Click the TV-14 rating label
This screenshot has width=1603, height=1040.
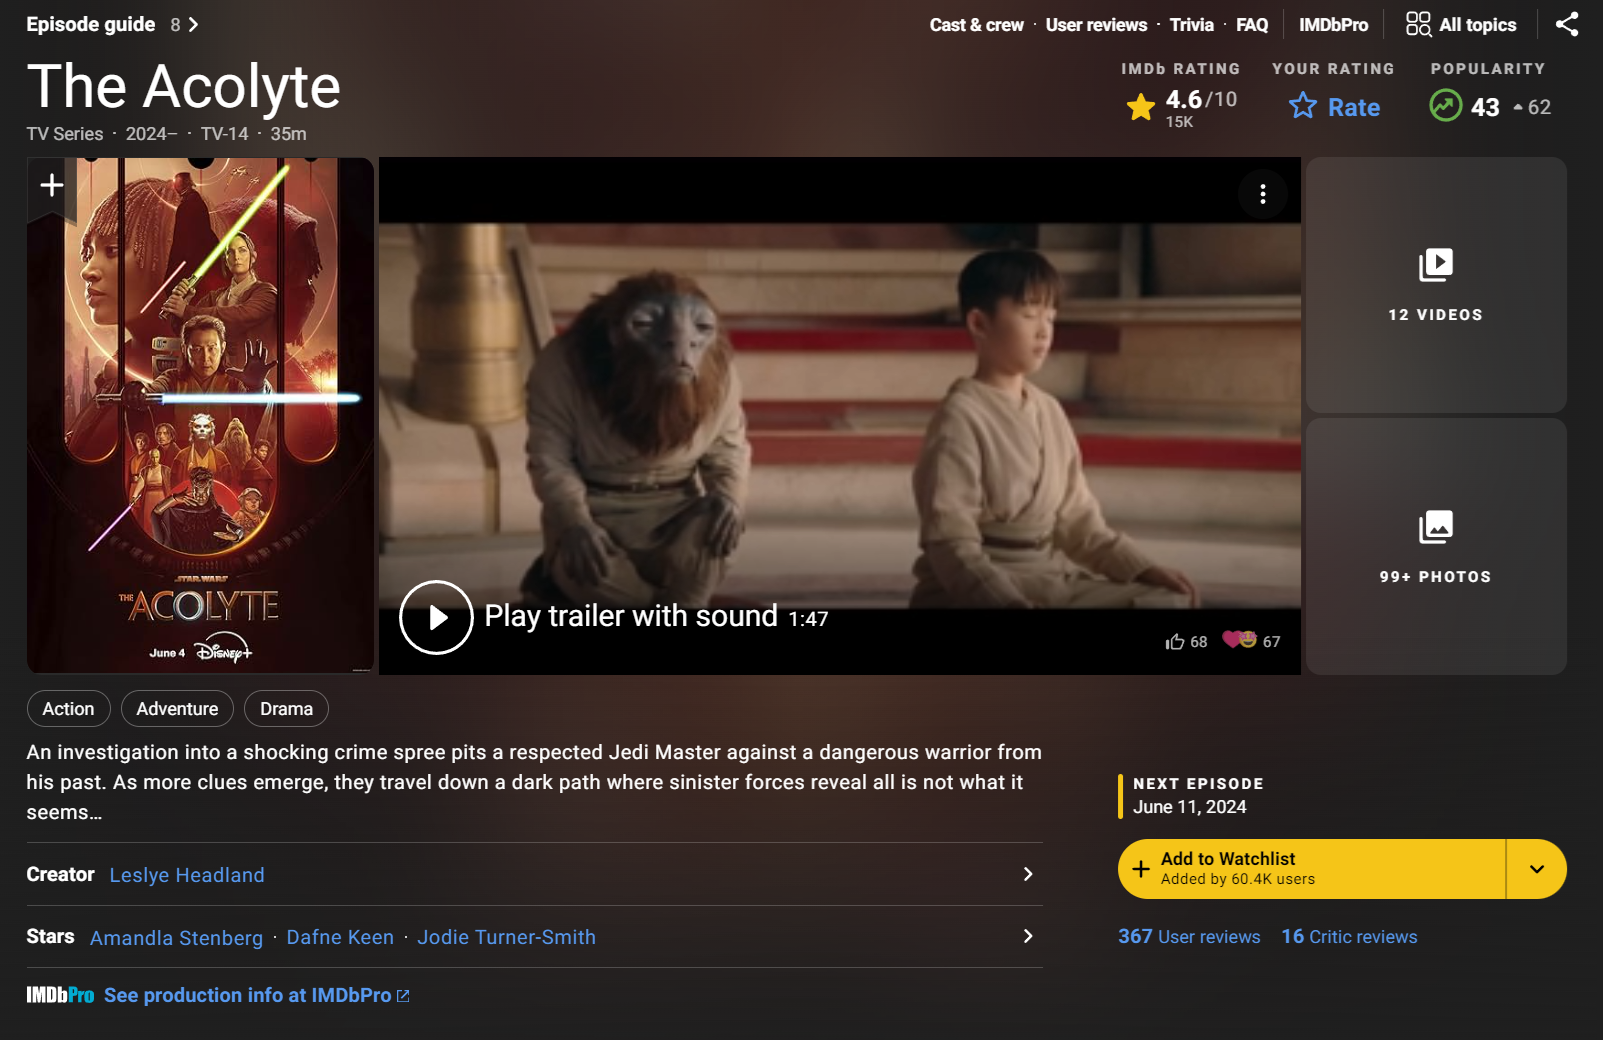coord(224,134)
